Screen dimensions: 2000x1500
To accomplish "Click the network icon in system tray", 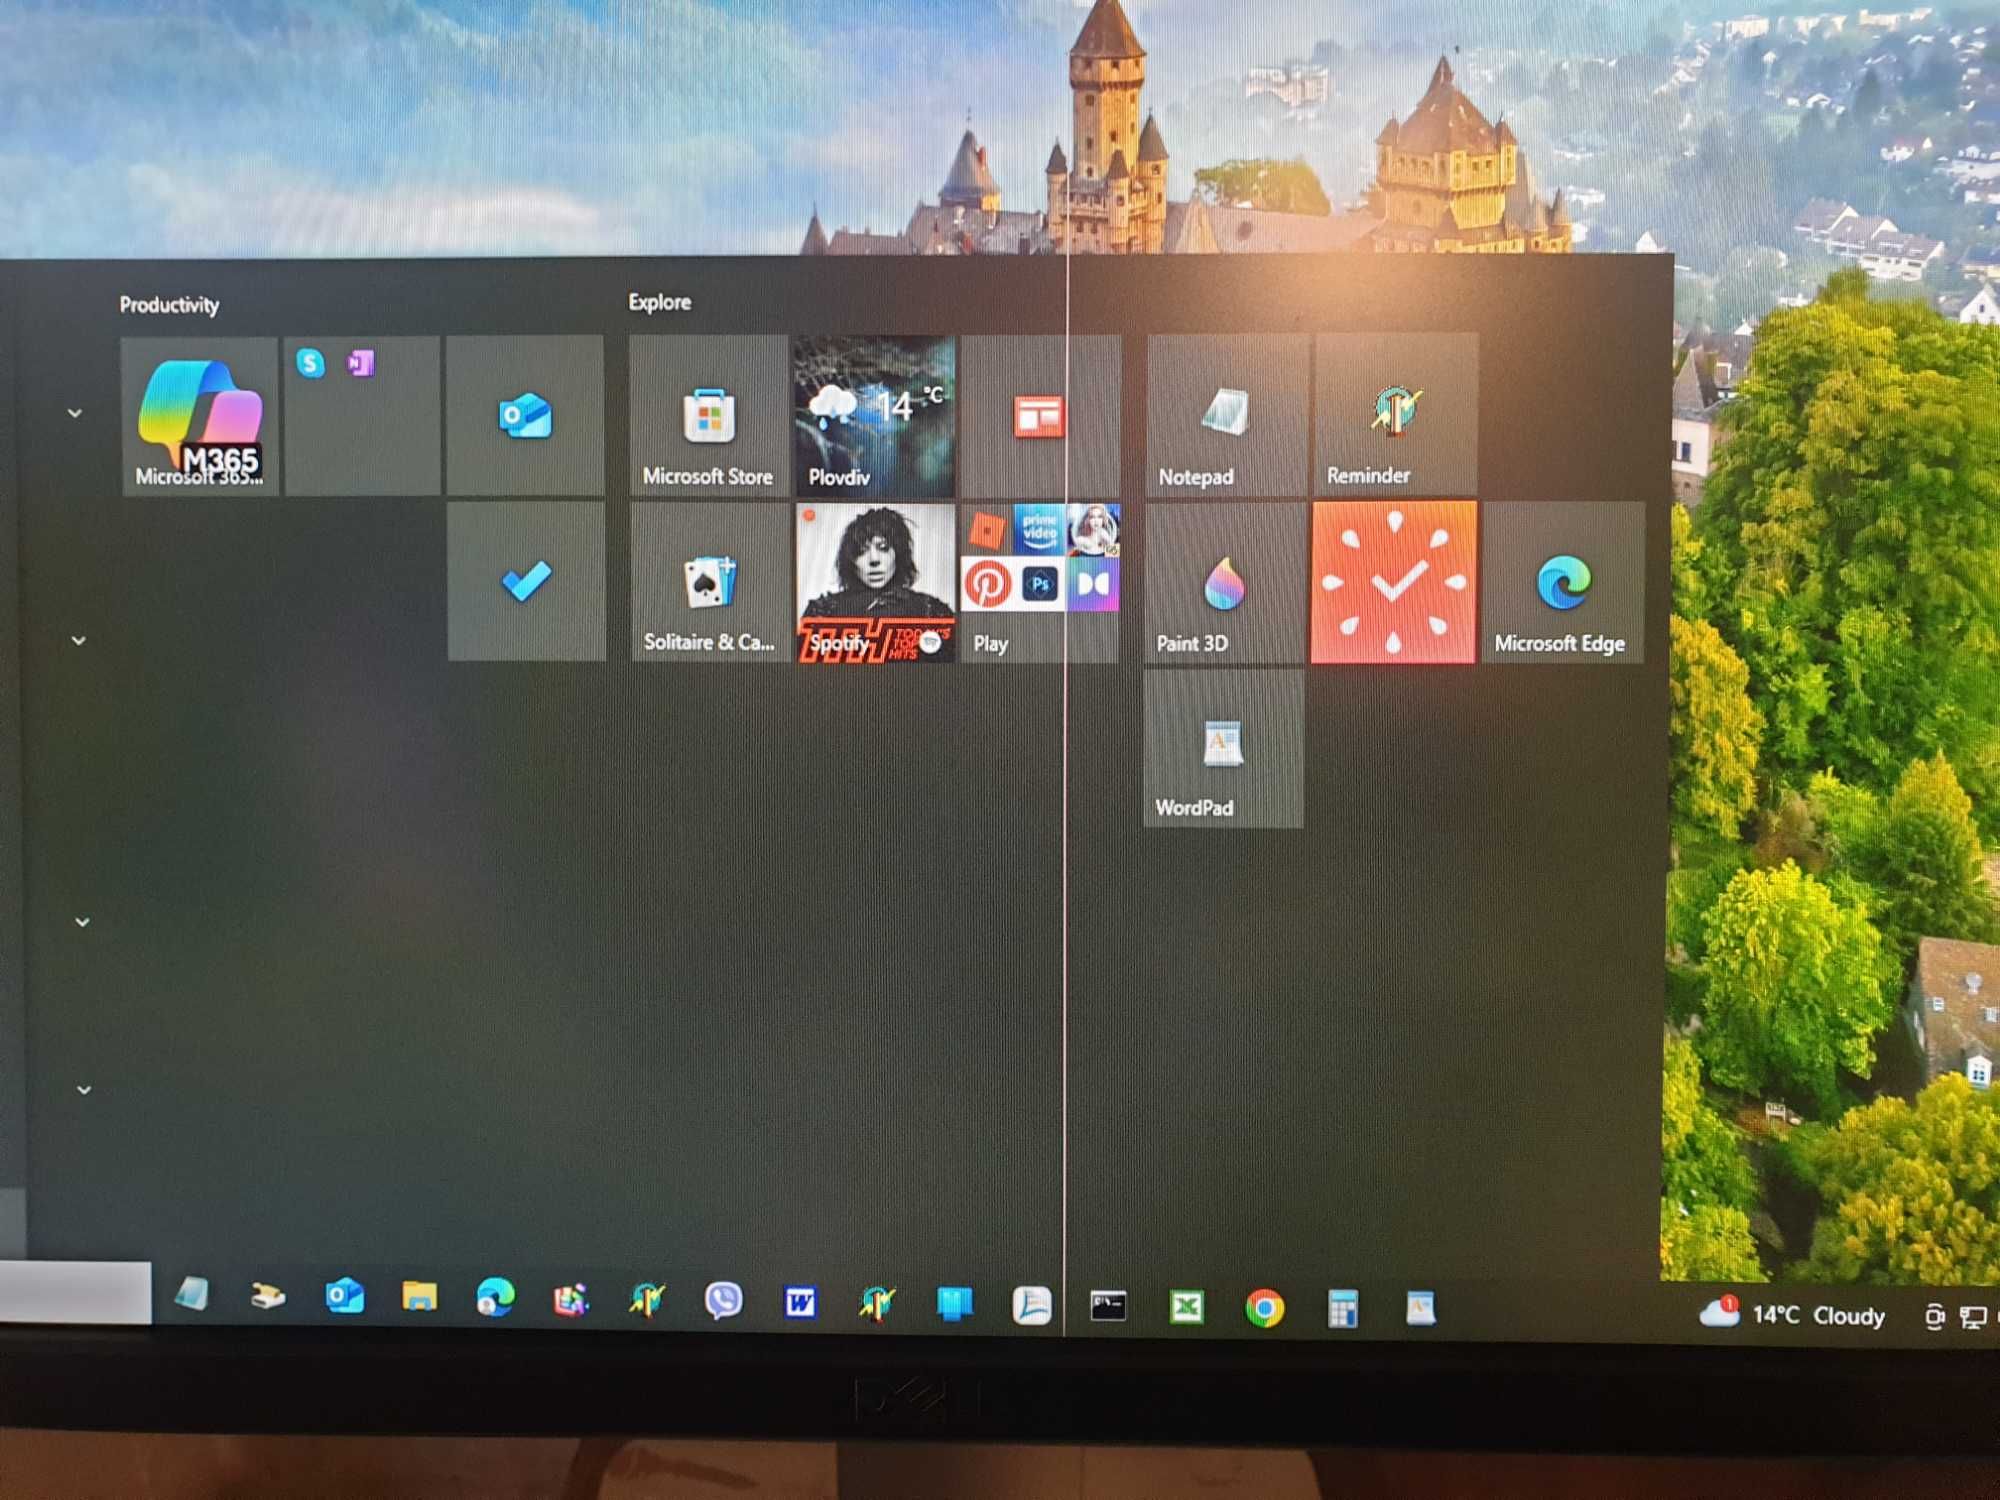I will [1973, 1317].
